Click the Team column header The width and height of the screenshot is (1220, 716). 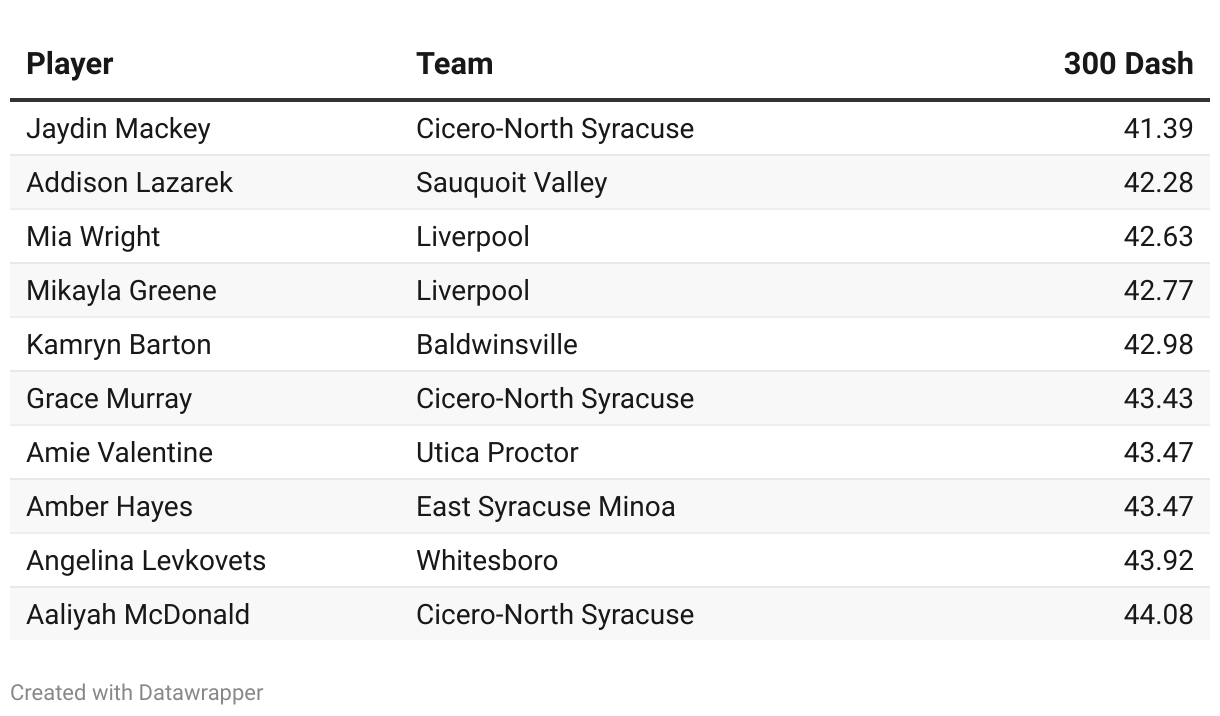coord(454,64)
